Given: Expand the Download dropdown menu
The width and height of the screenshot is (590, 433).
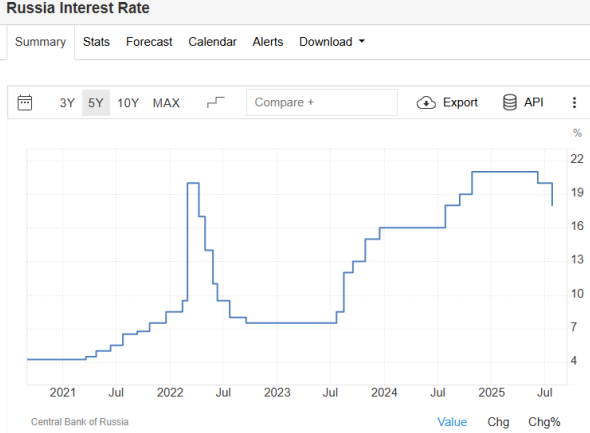Looking at the screenshot, I should tap(332, 42).
